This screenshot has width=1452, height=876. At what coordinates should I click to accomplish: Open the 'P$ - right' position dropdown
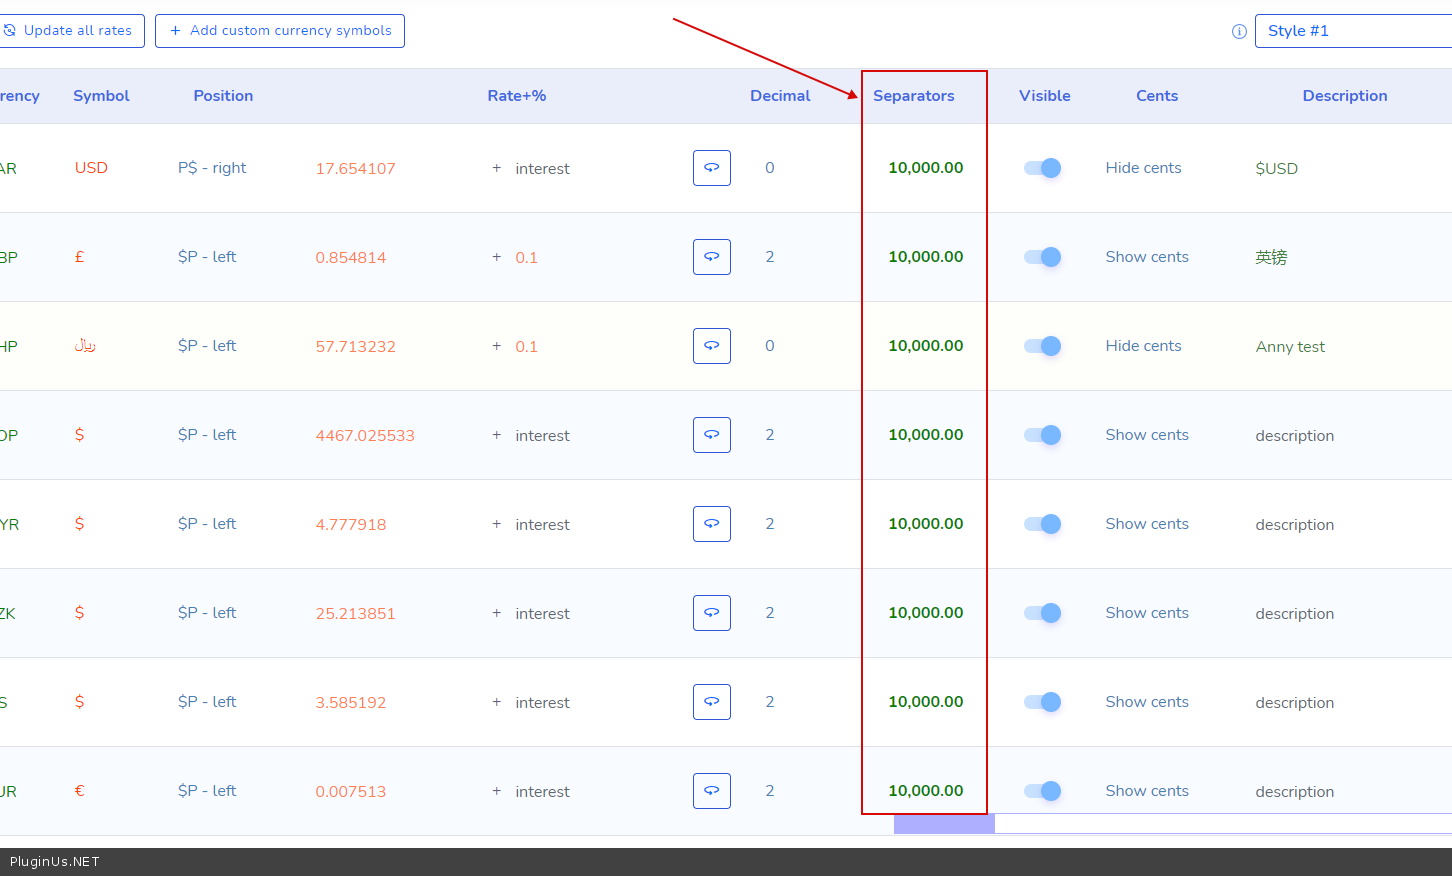point(212,168)
